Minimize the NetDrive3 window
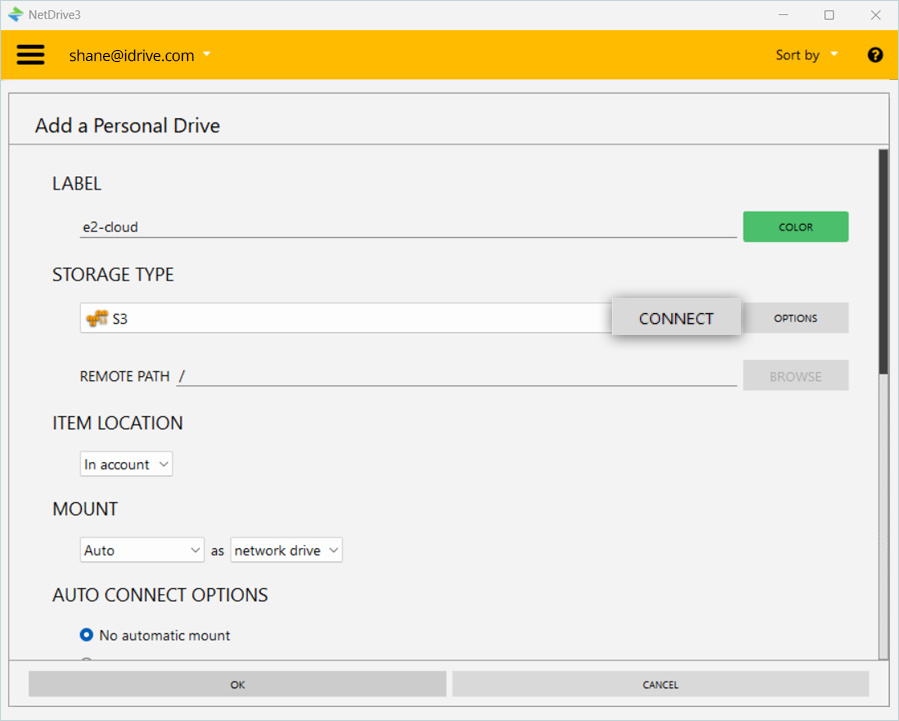899x721 pixels. tap(783, 15)
